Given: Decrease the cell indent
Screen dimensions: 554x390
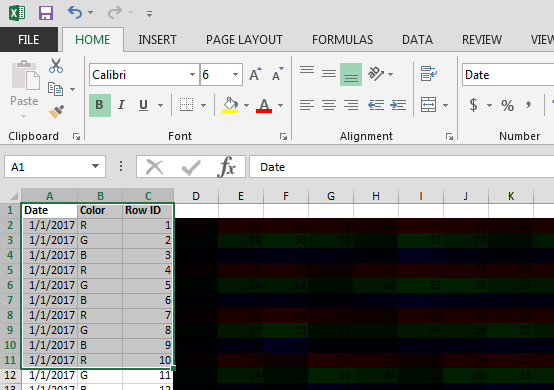Looking at the screenshot, I should pos(376,105).
